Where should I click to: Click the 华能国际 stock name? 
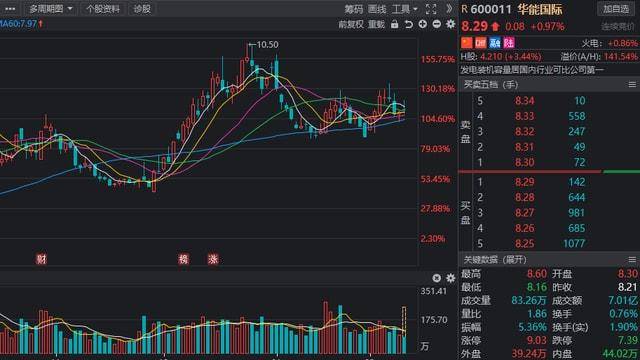coord(540,9)
